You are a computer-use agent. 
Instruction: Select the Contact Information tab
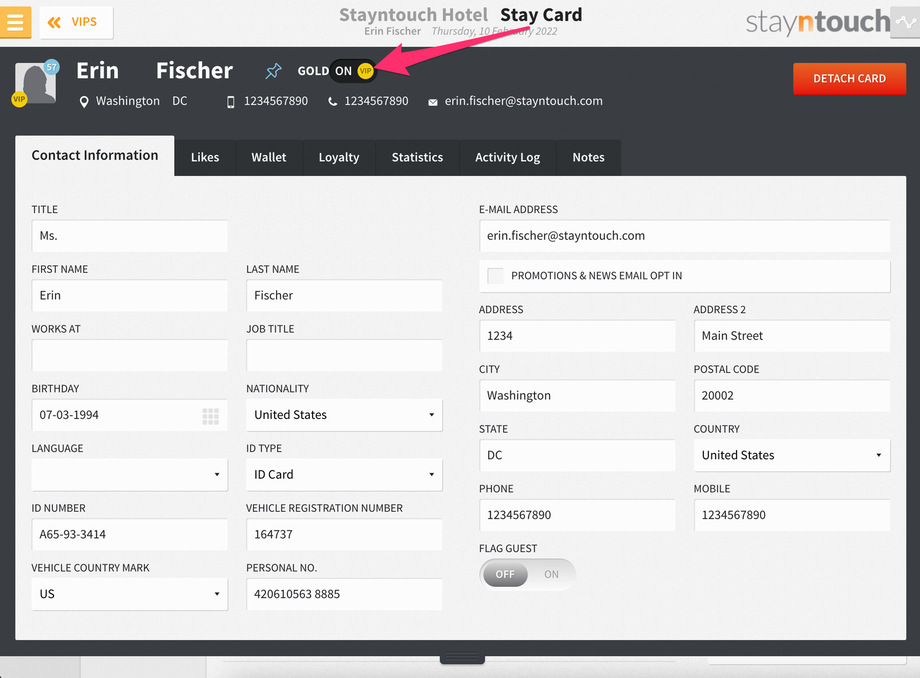[x=95, y=155]
